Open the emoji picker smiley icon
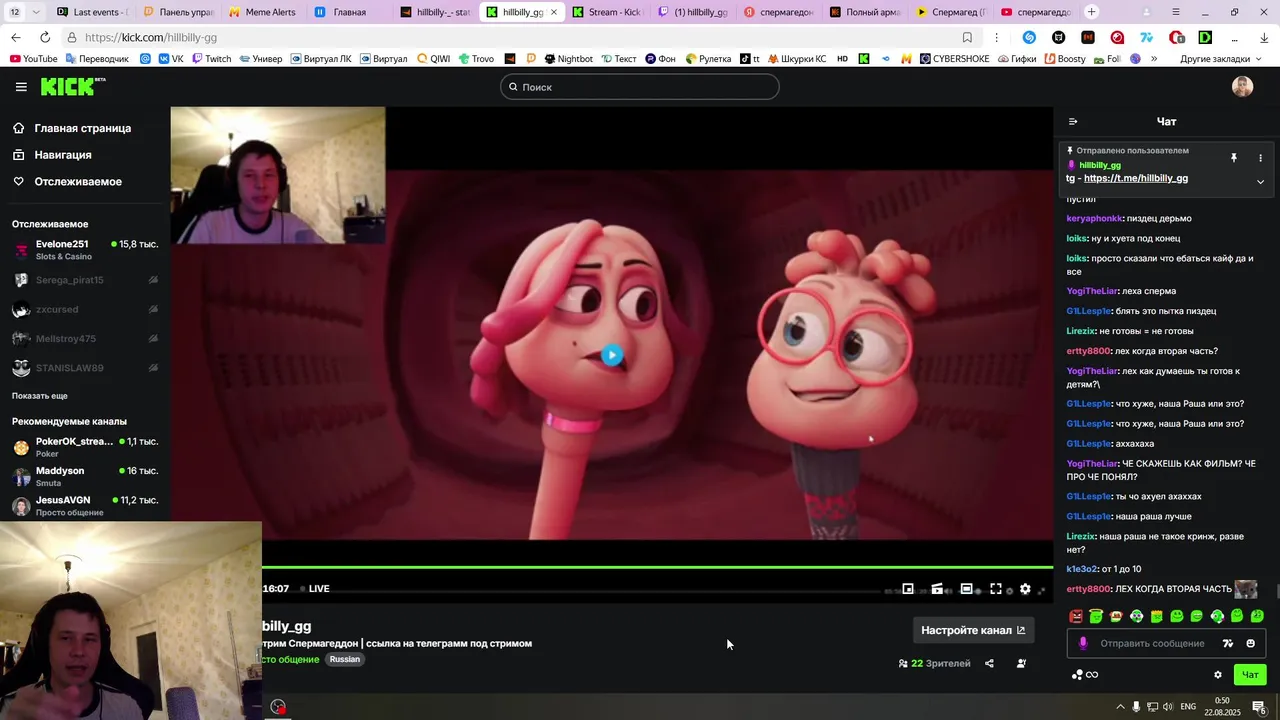Viewport: 1280px width, 720px height. [1250, 644]
